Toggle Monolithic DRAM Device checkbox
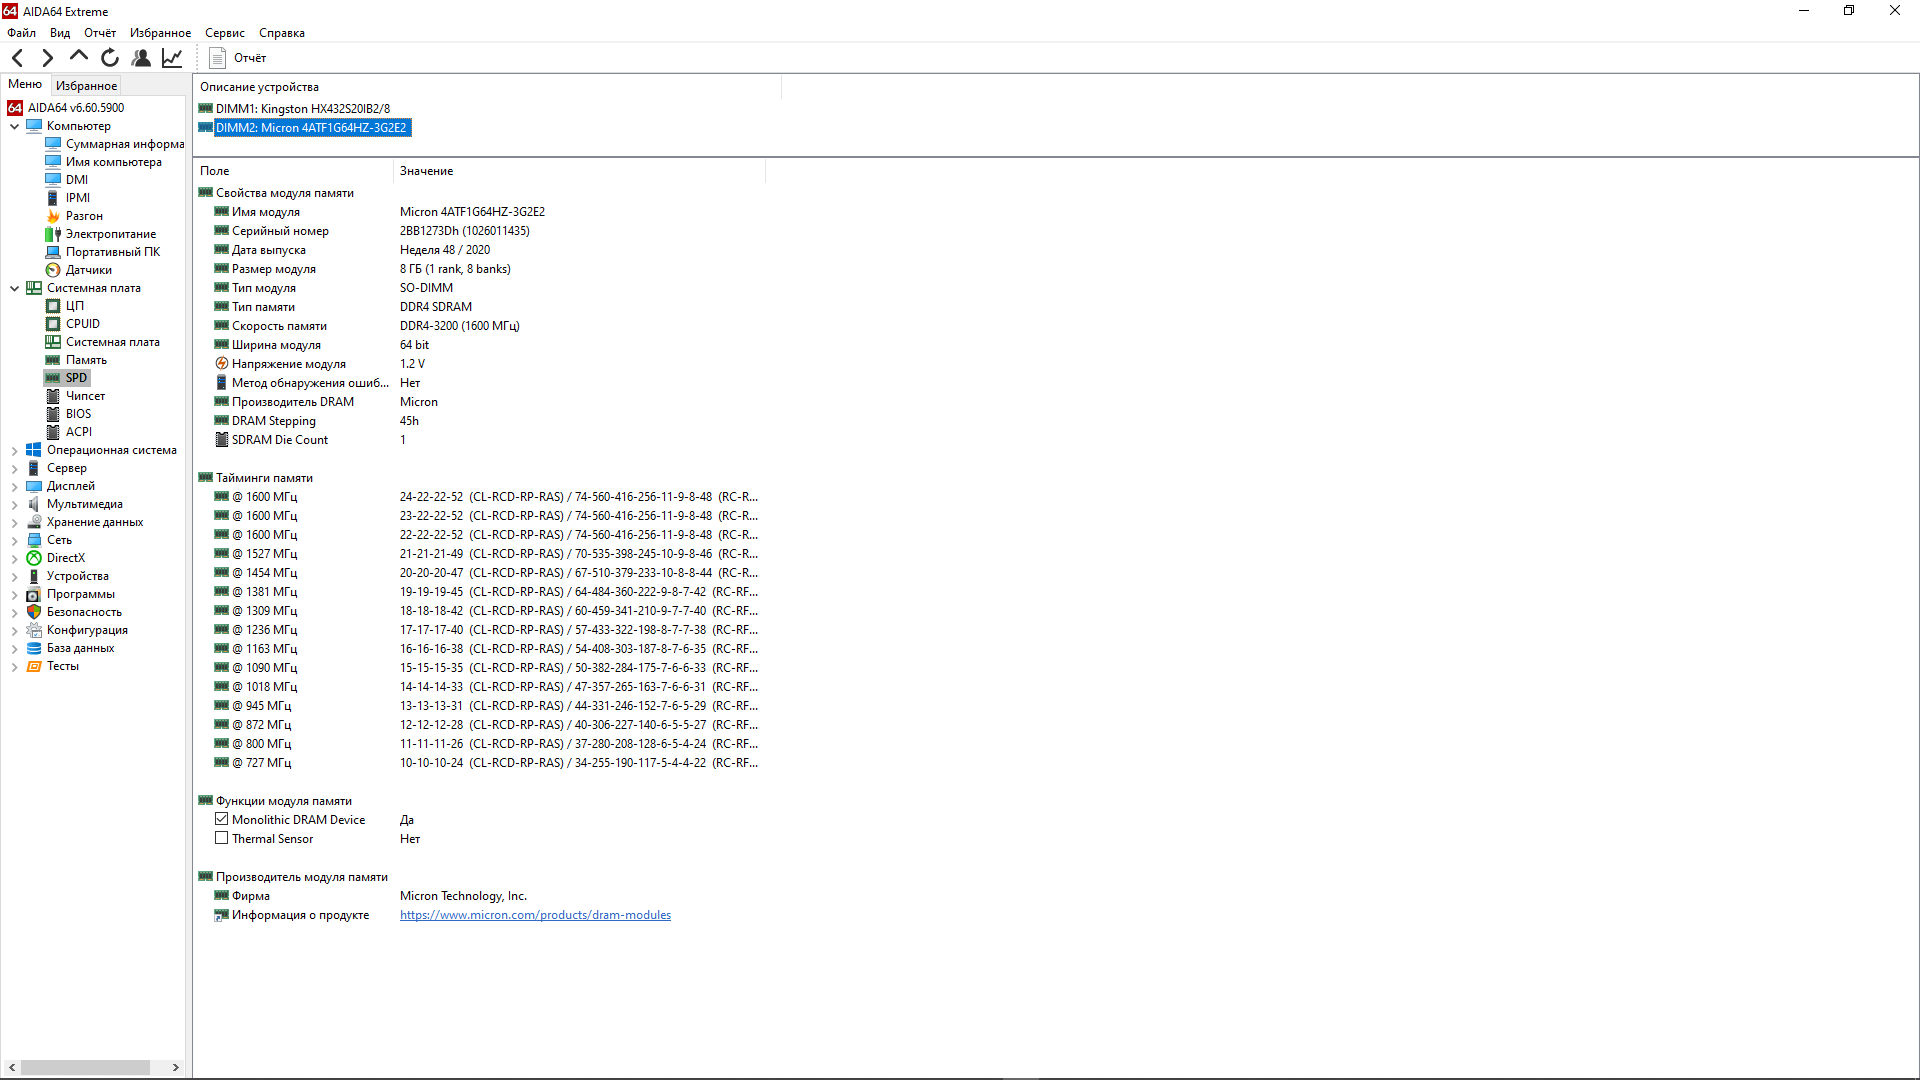Viewport: 1920px width, 1080px height. tap(222, 819)
